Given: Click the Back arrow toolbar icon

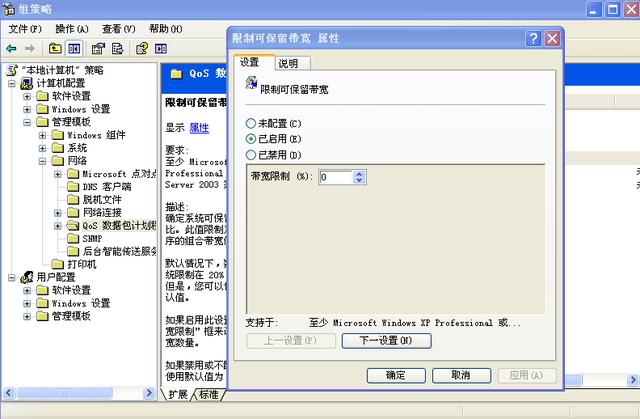Looking at the screenshot, I should 12,47.
